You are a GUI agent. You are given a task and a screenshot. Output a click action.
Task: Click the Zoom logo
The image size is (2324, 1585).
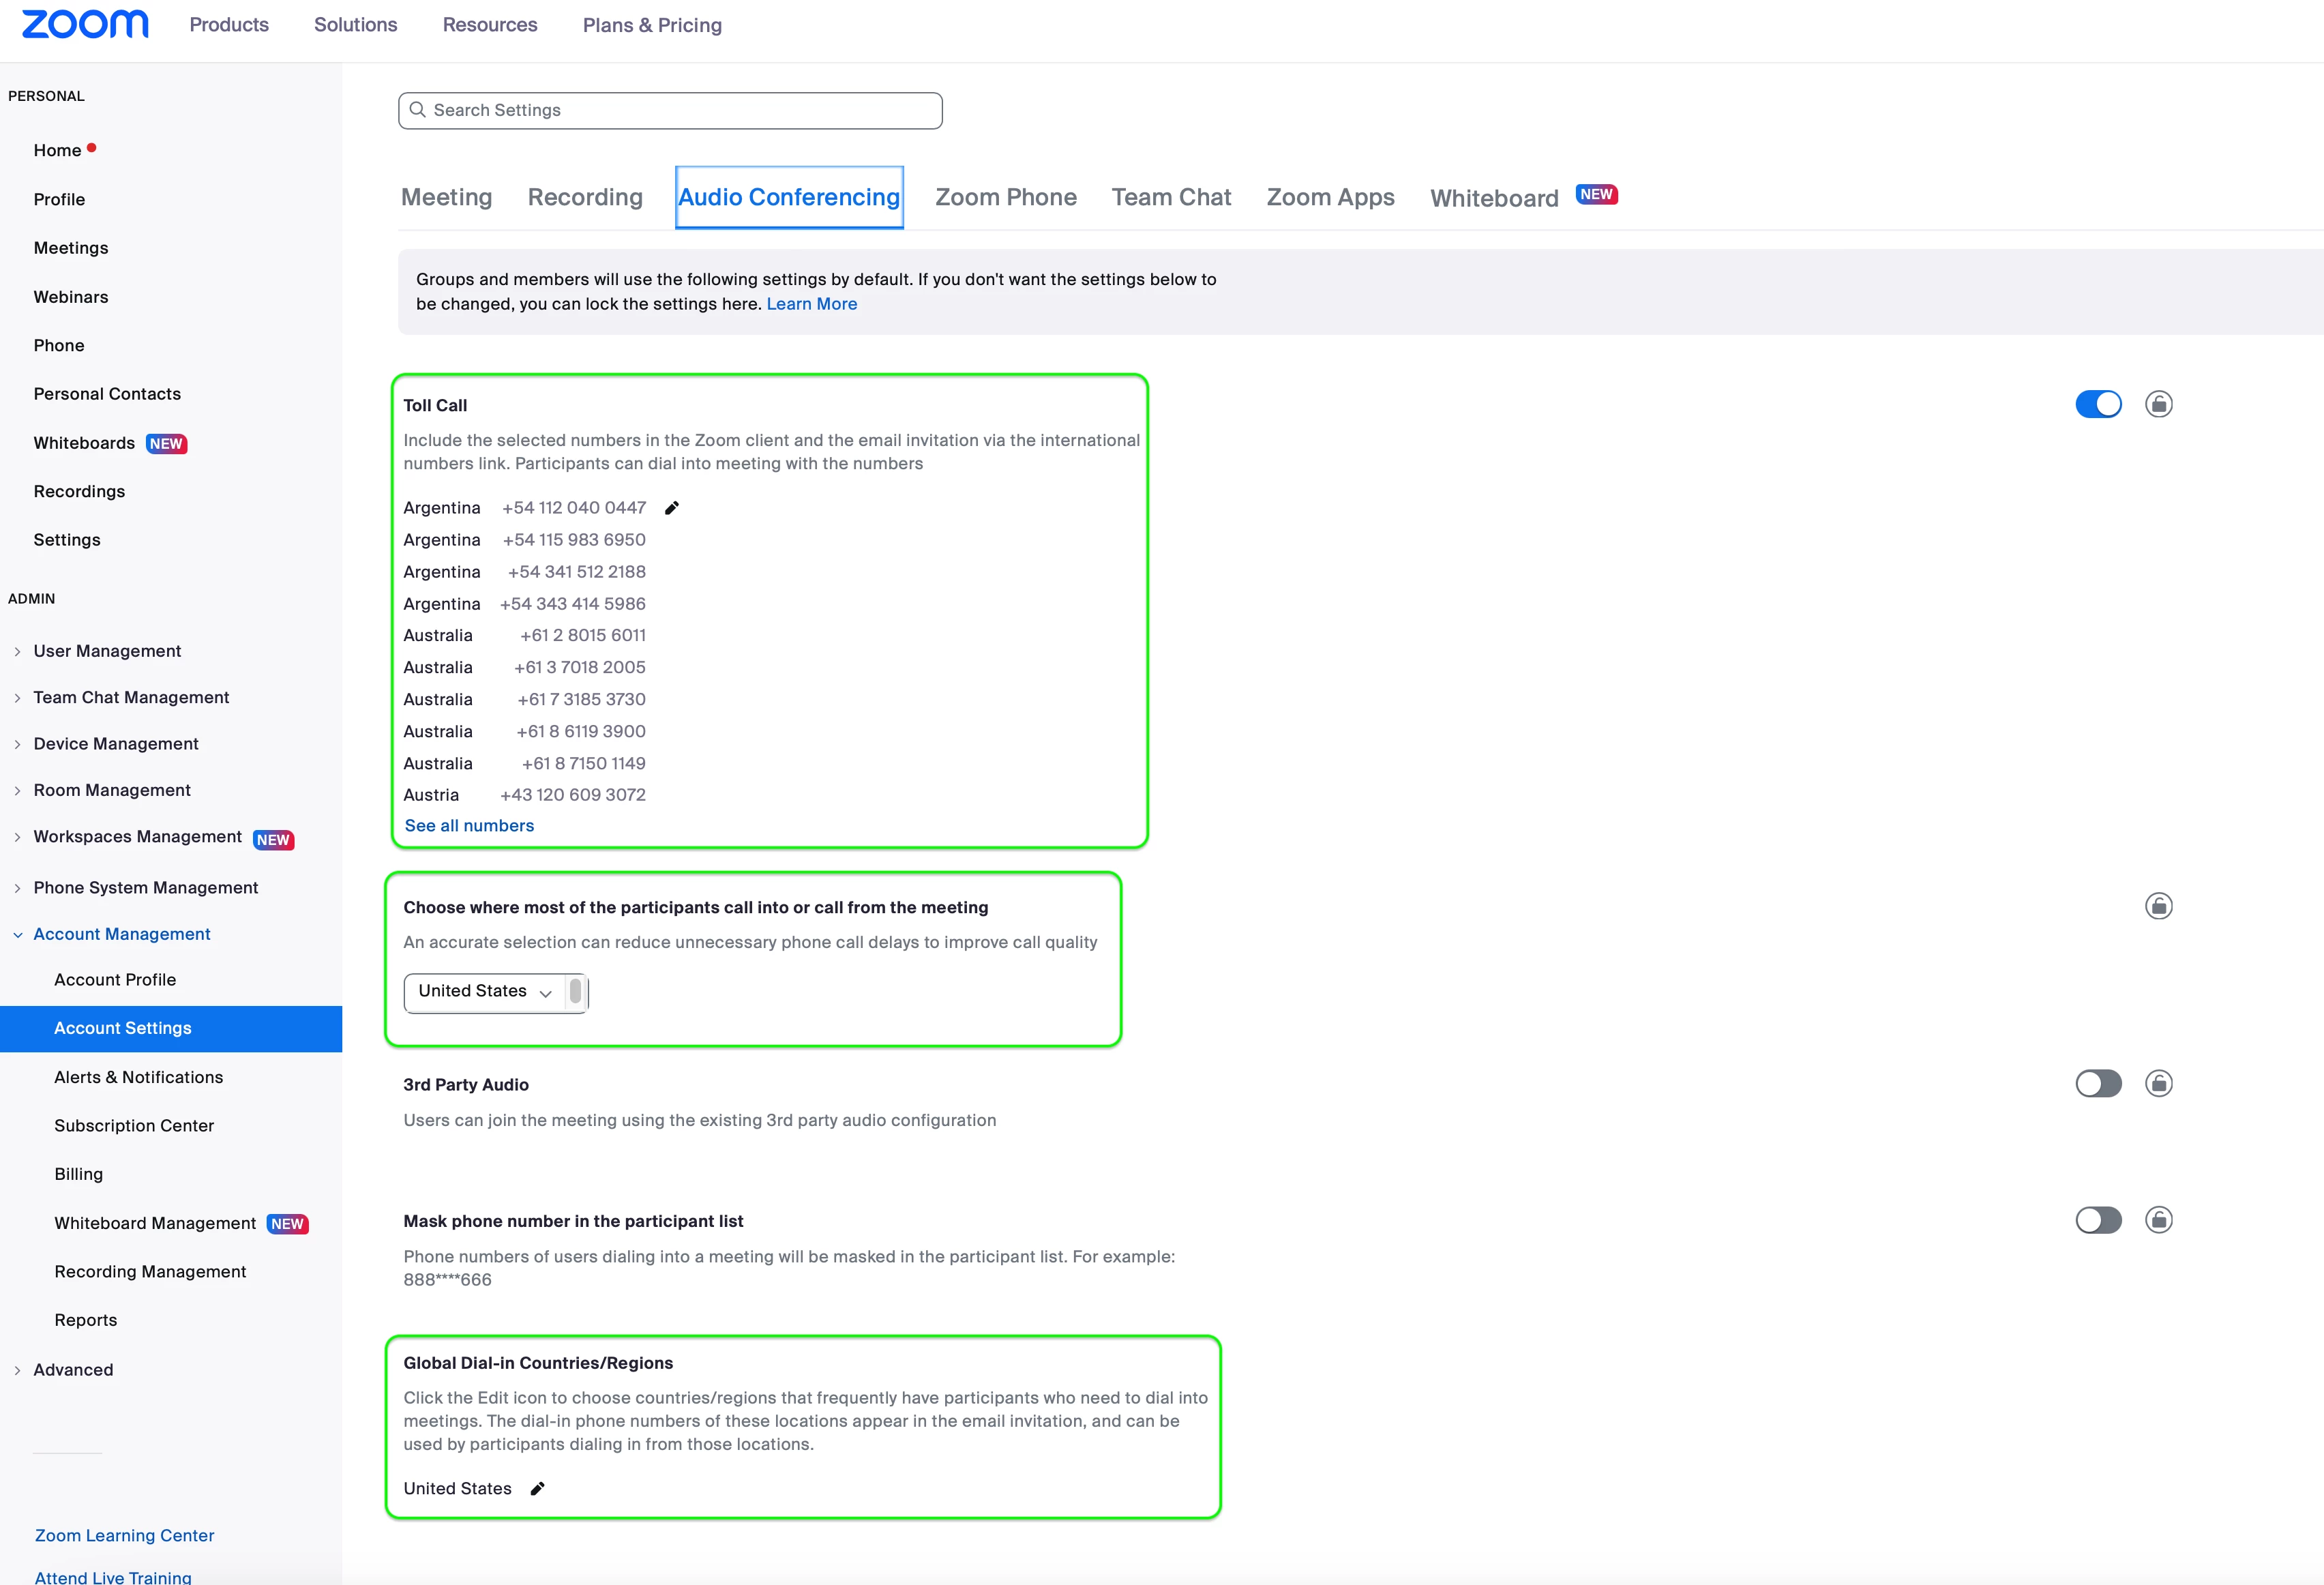pos(85,24)
